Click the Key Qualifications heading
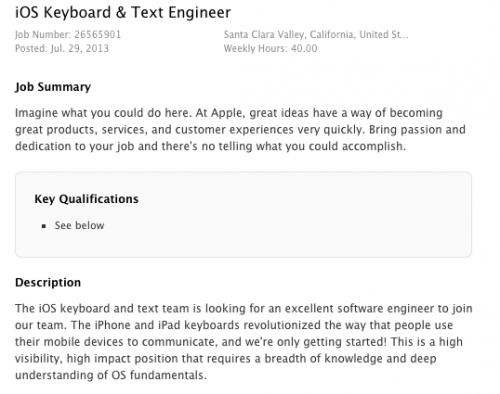 tap(86, 199)
